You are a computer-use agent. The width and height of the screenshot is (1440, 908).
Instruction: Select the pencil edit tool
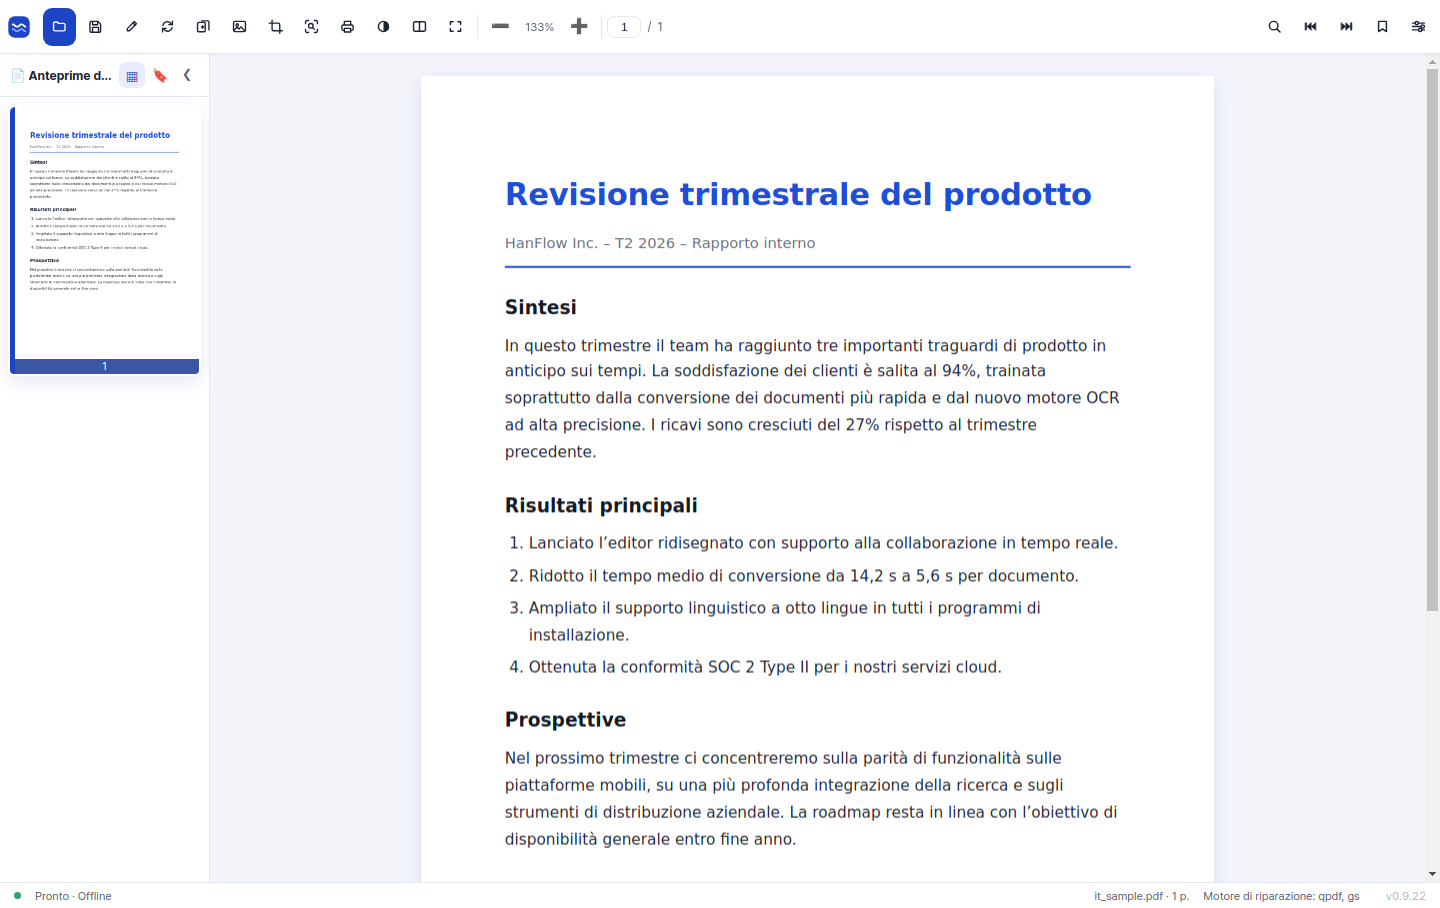[x=131, y=27]
